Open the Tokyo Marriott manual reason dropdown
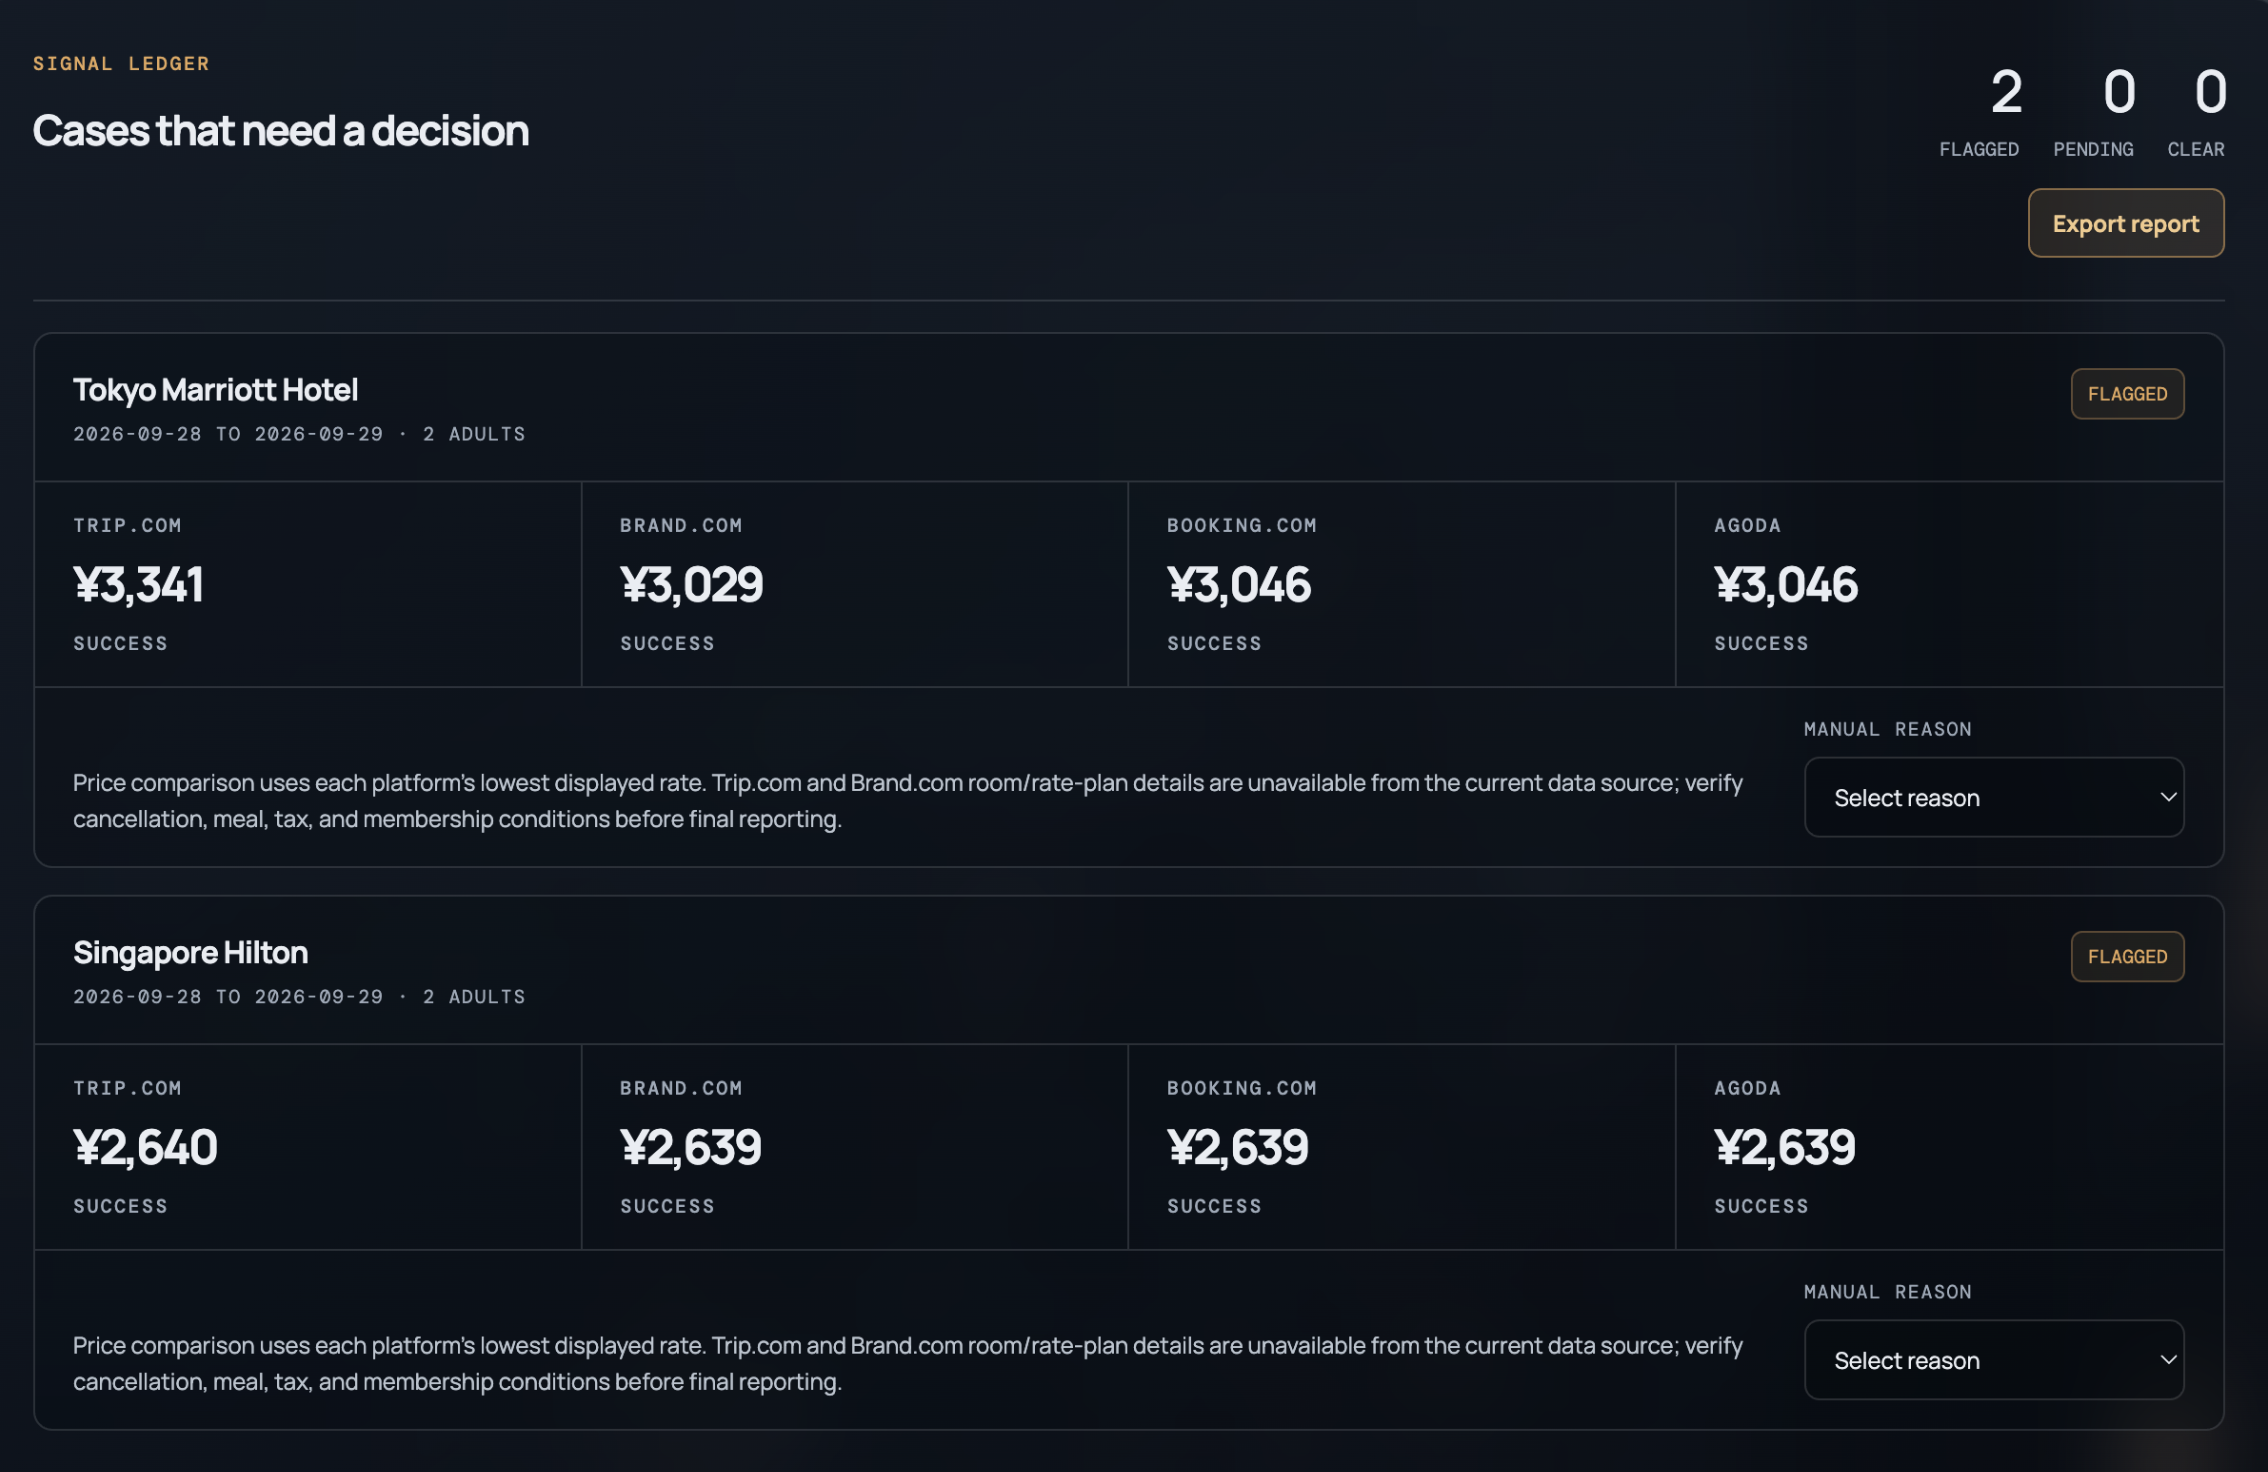 pos(1993,797)
